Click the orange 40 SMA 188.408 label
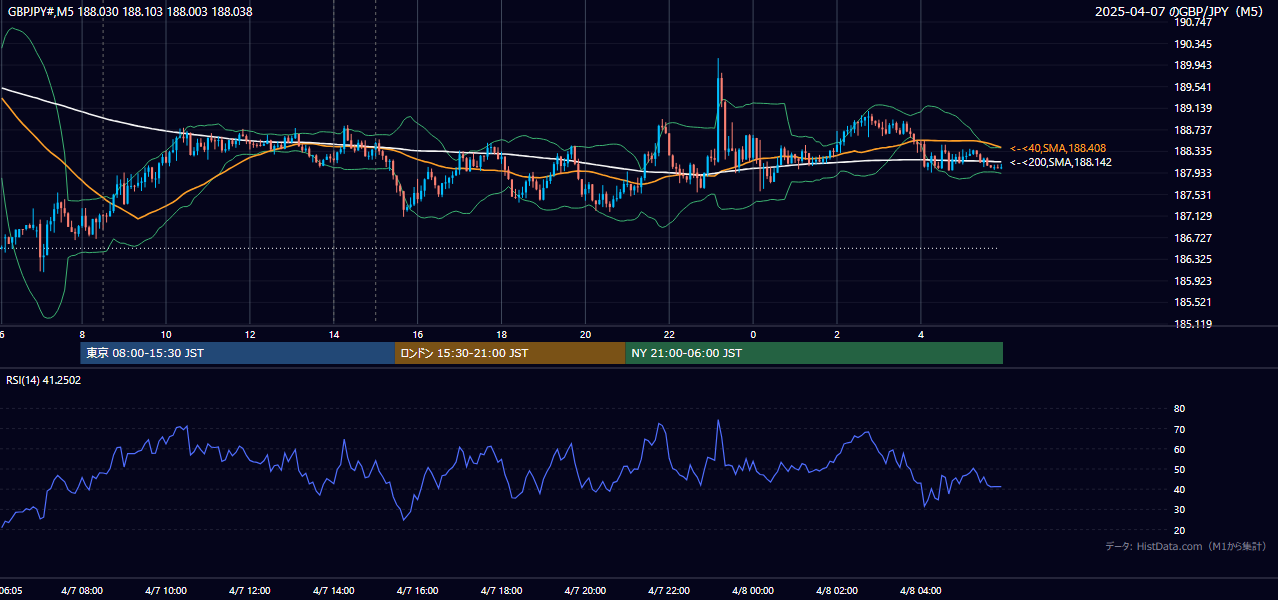Screen dimensions: 1278x600 1058,148
